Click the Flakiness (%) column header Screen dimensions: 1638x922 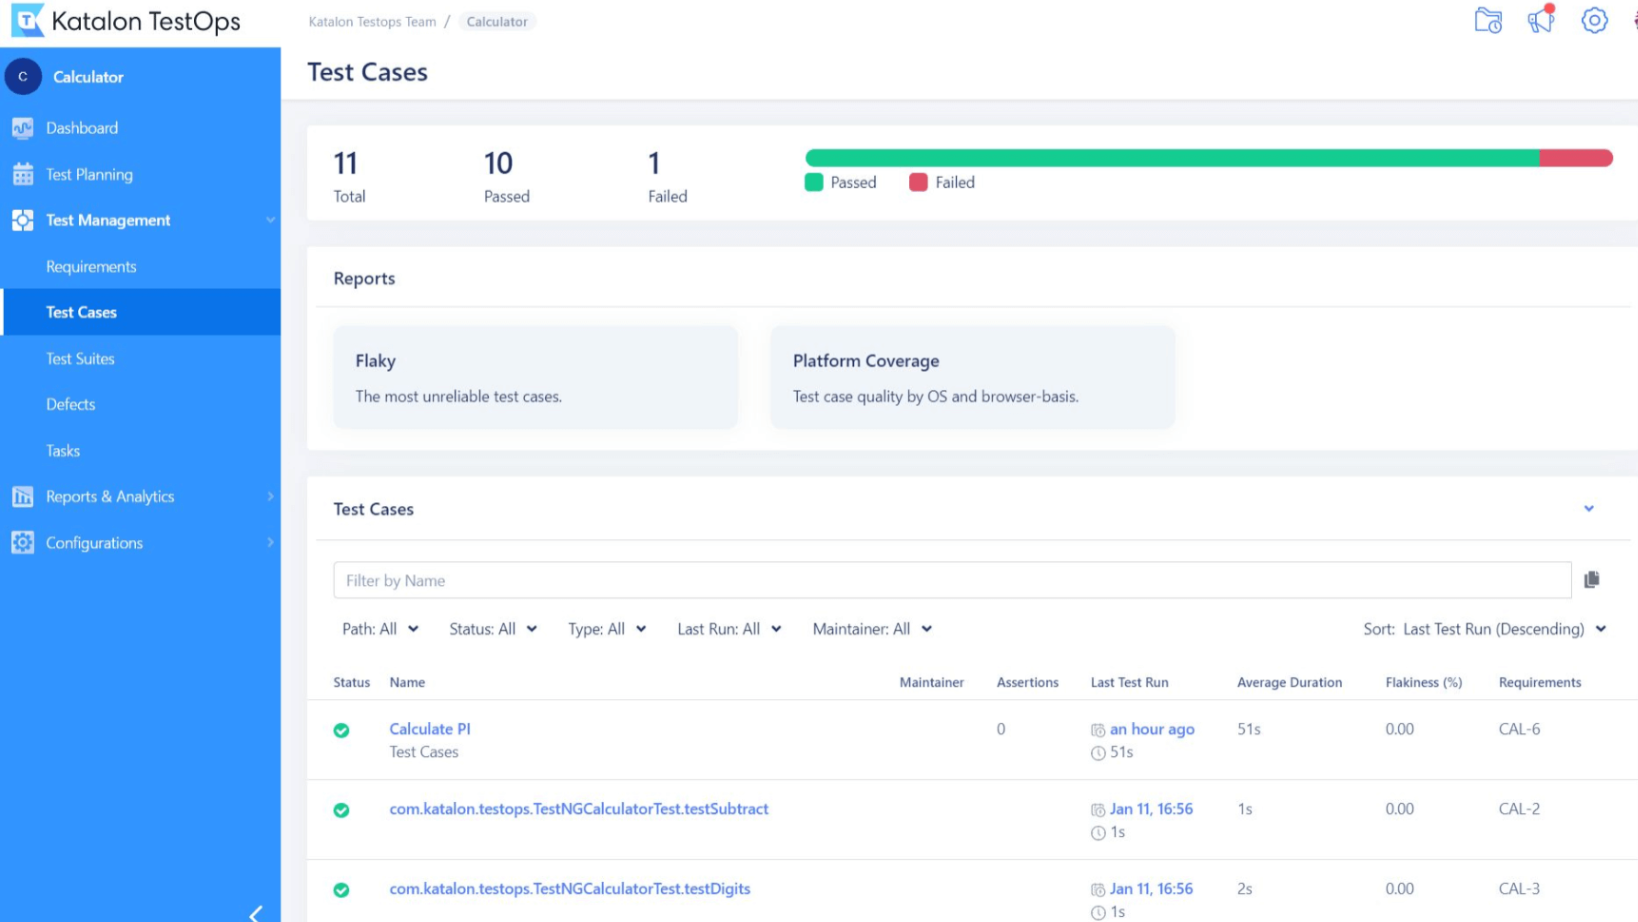[x=1423, y=682]
